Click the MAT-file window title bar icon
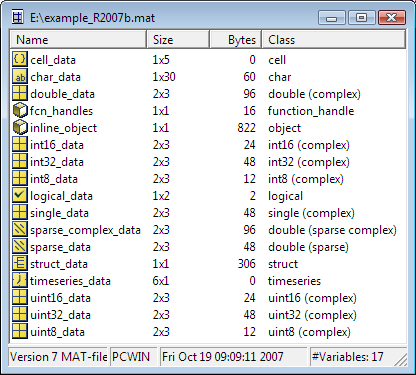 click(18, 17)
